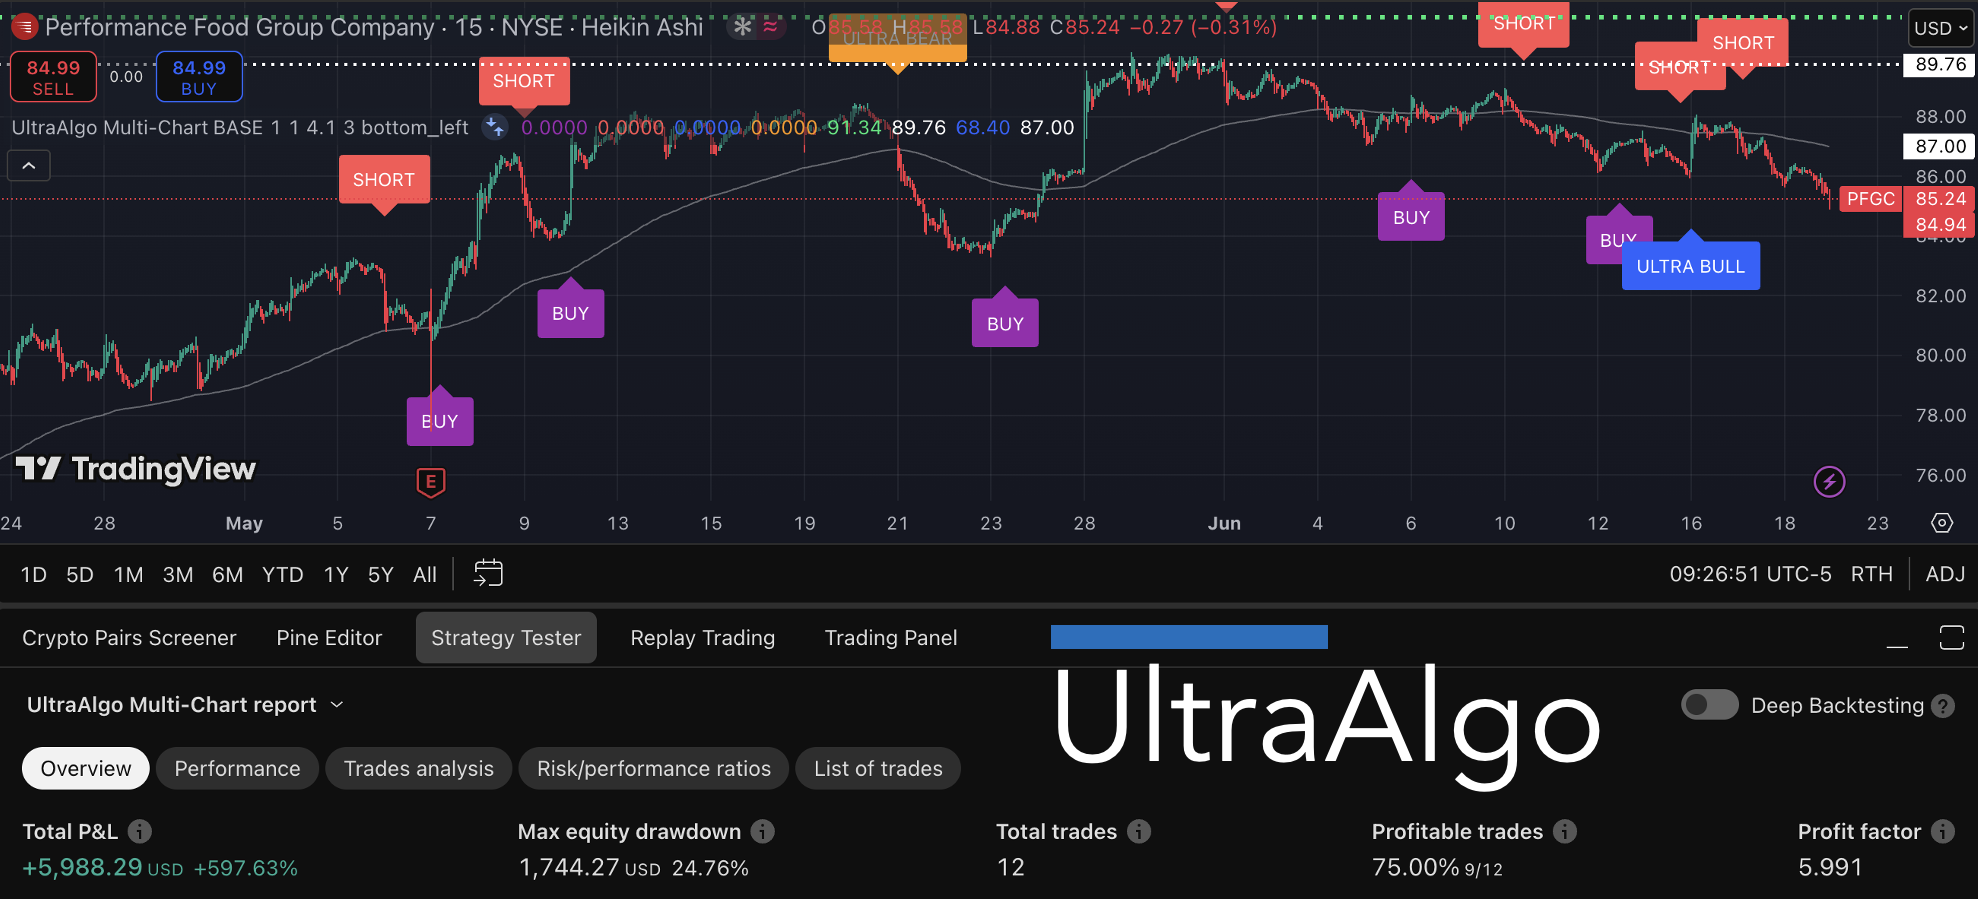This screenshot has height=900, width=1978.
Task: Show All available chart history
Action: click(425, 575)
